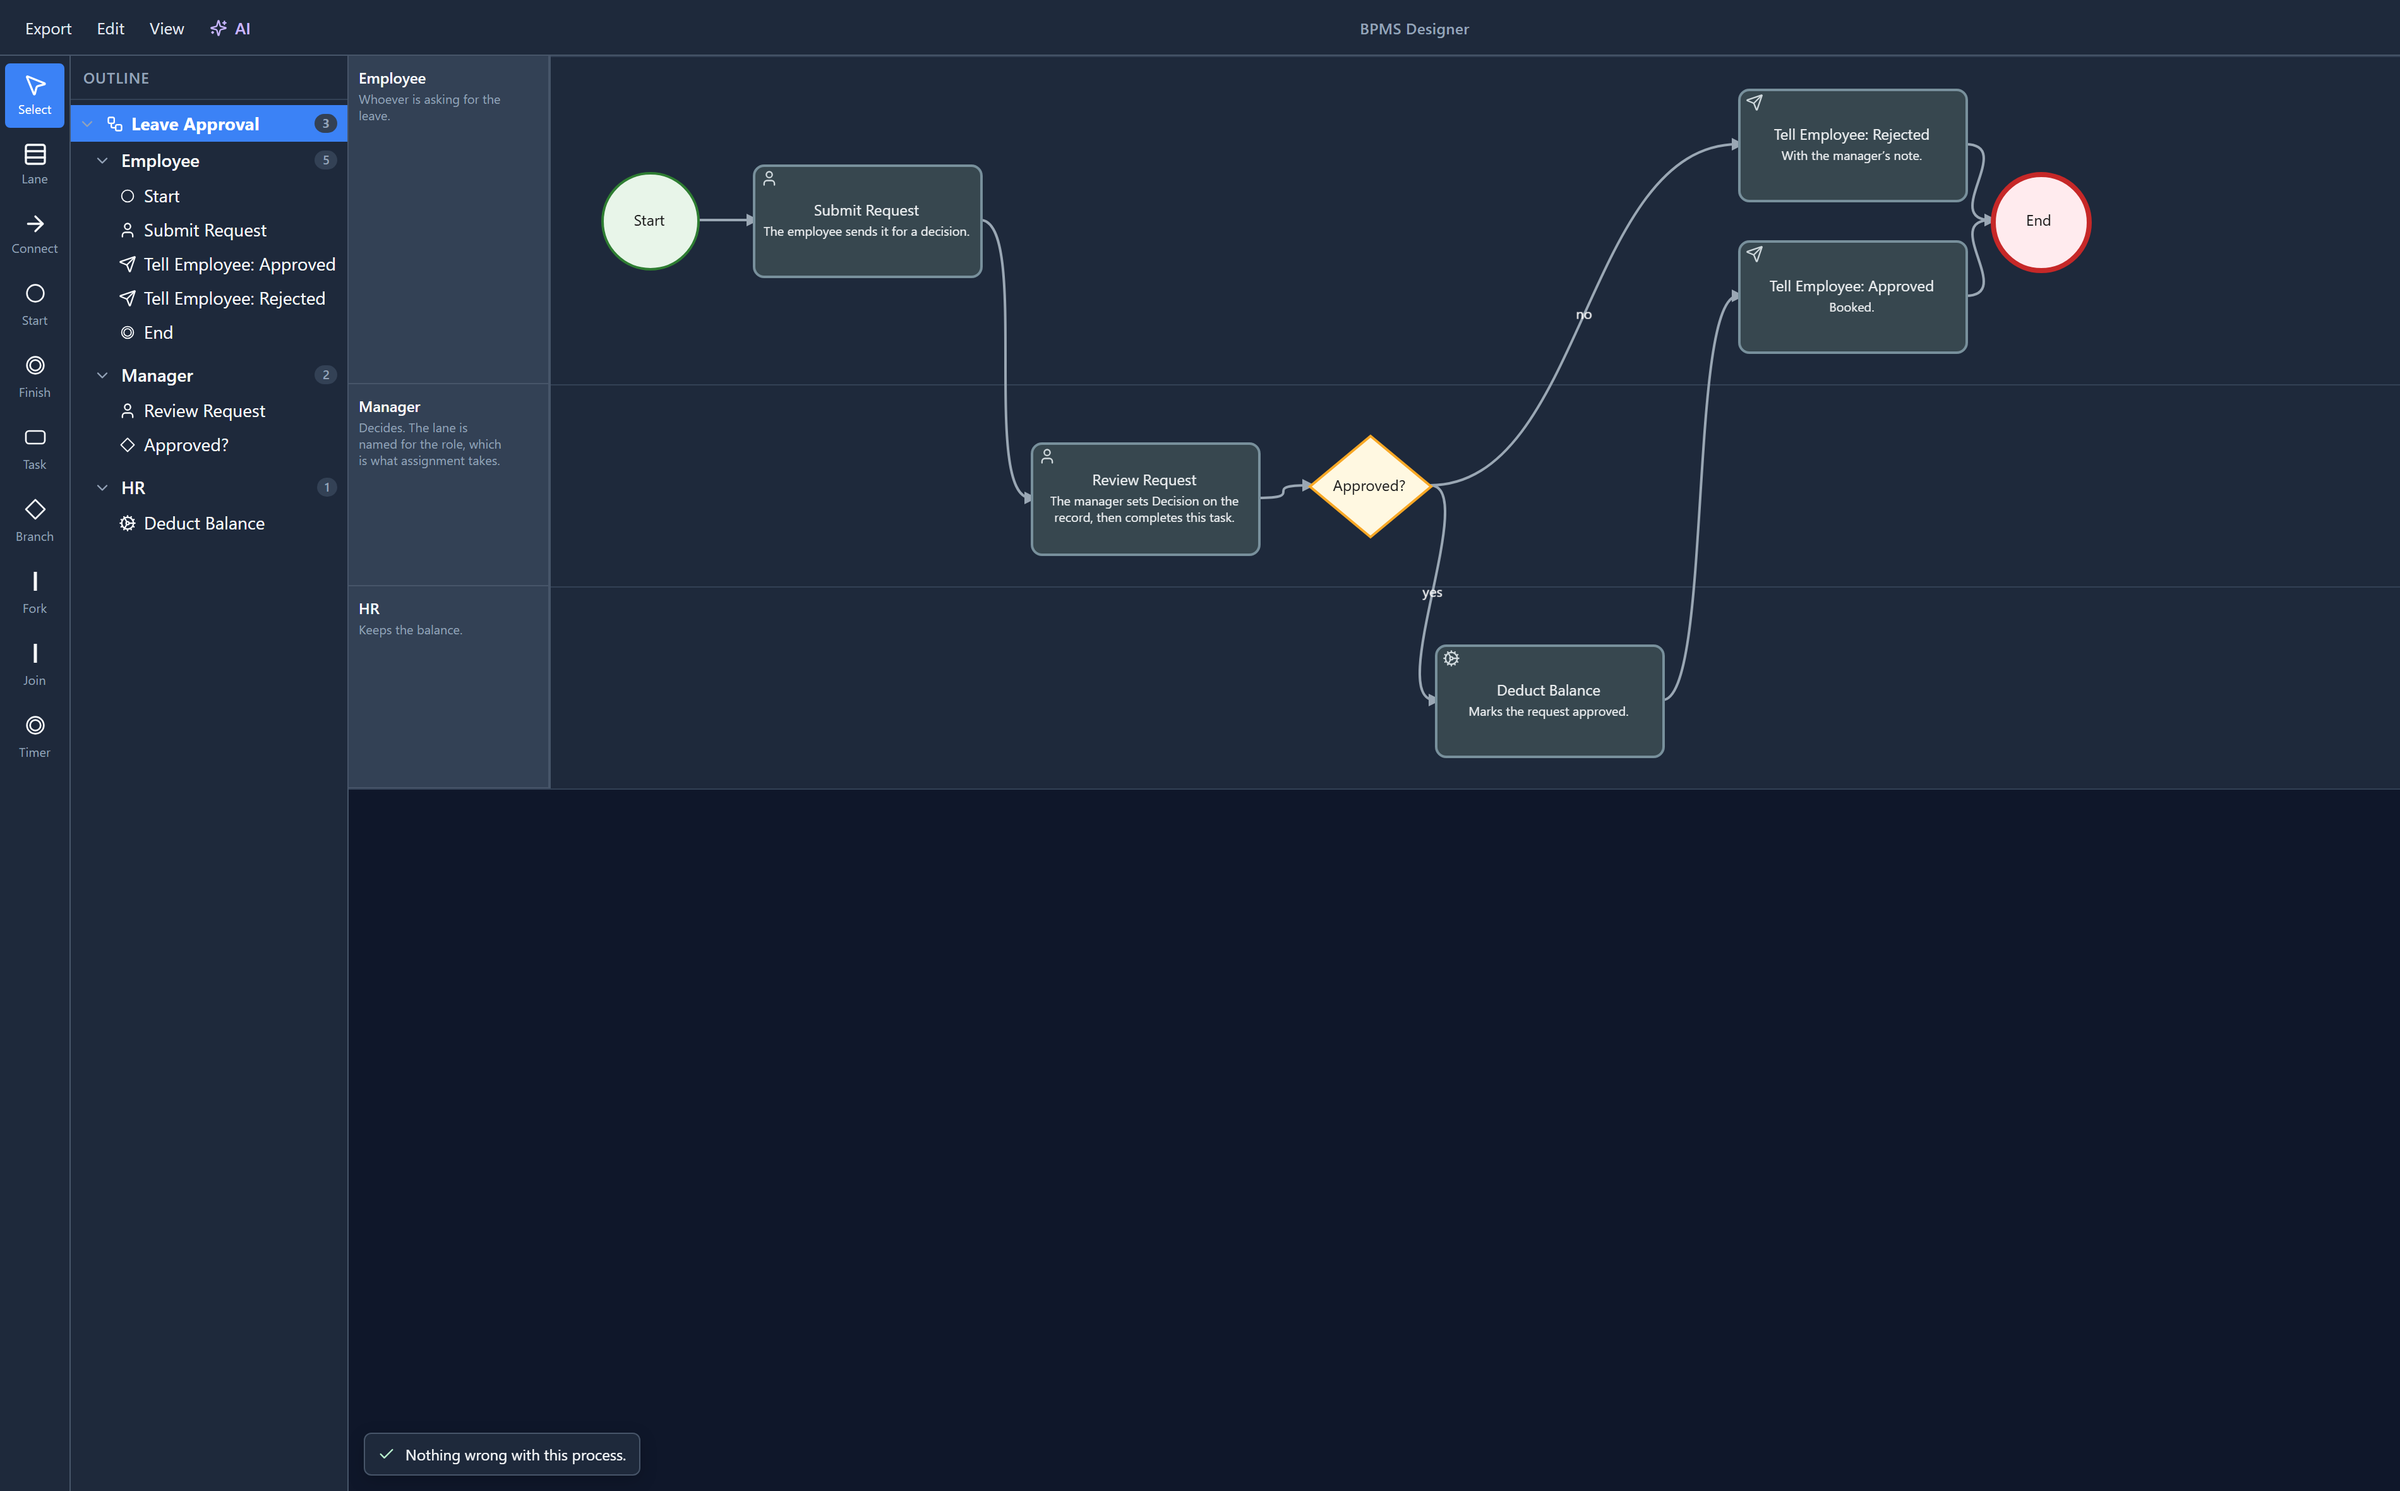Screen dimensions: 2400x1491
Task: Click the Manager lane header
Action: click(x=449, y=485)
